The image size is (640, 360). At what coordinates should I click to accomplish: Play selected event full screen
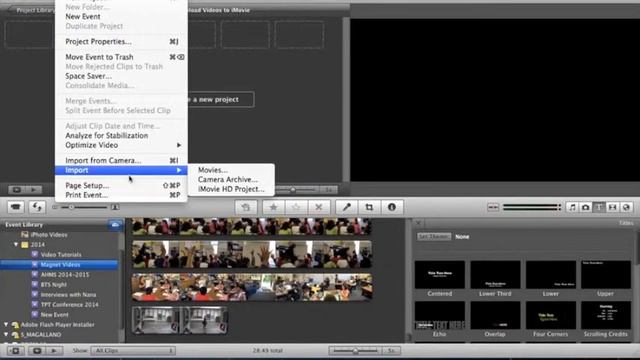pos(37,351)
